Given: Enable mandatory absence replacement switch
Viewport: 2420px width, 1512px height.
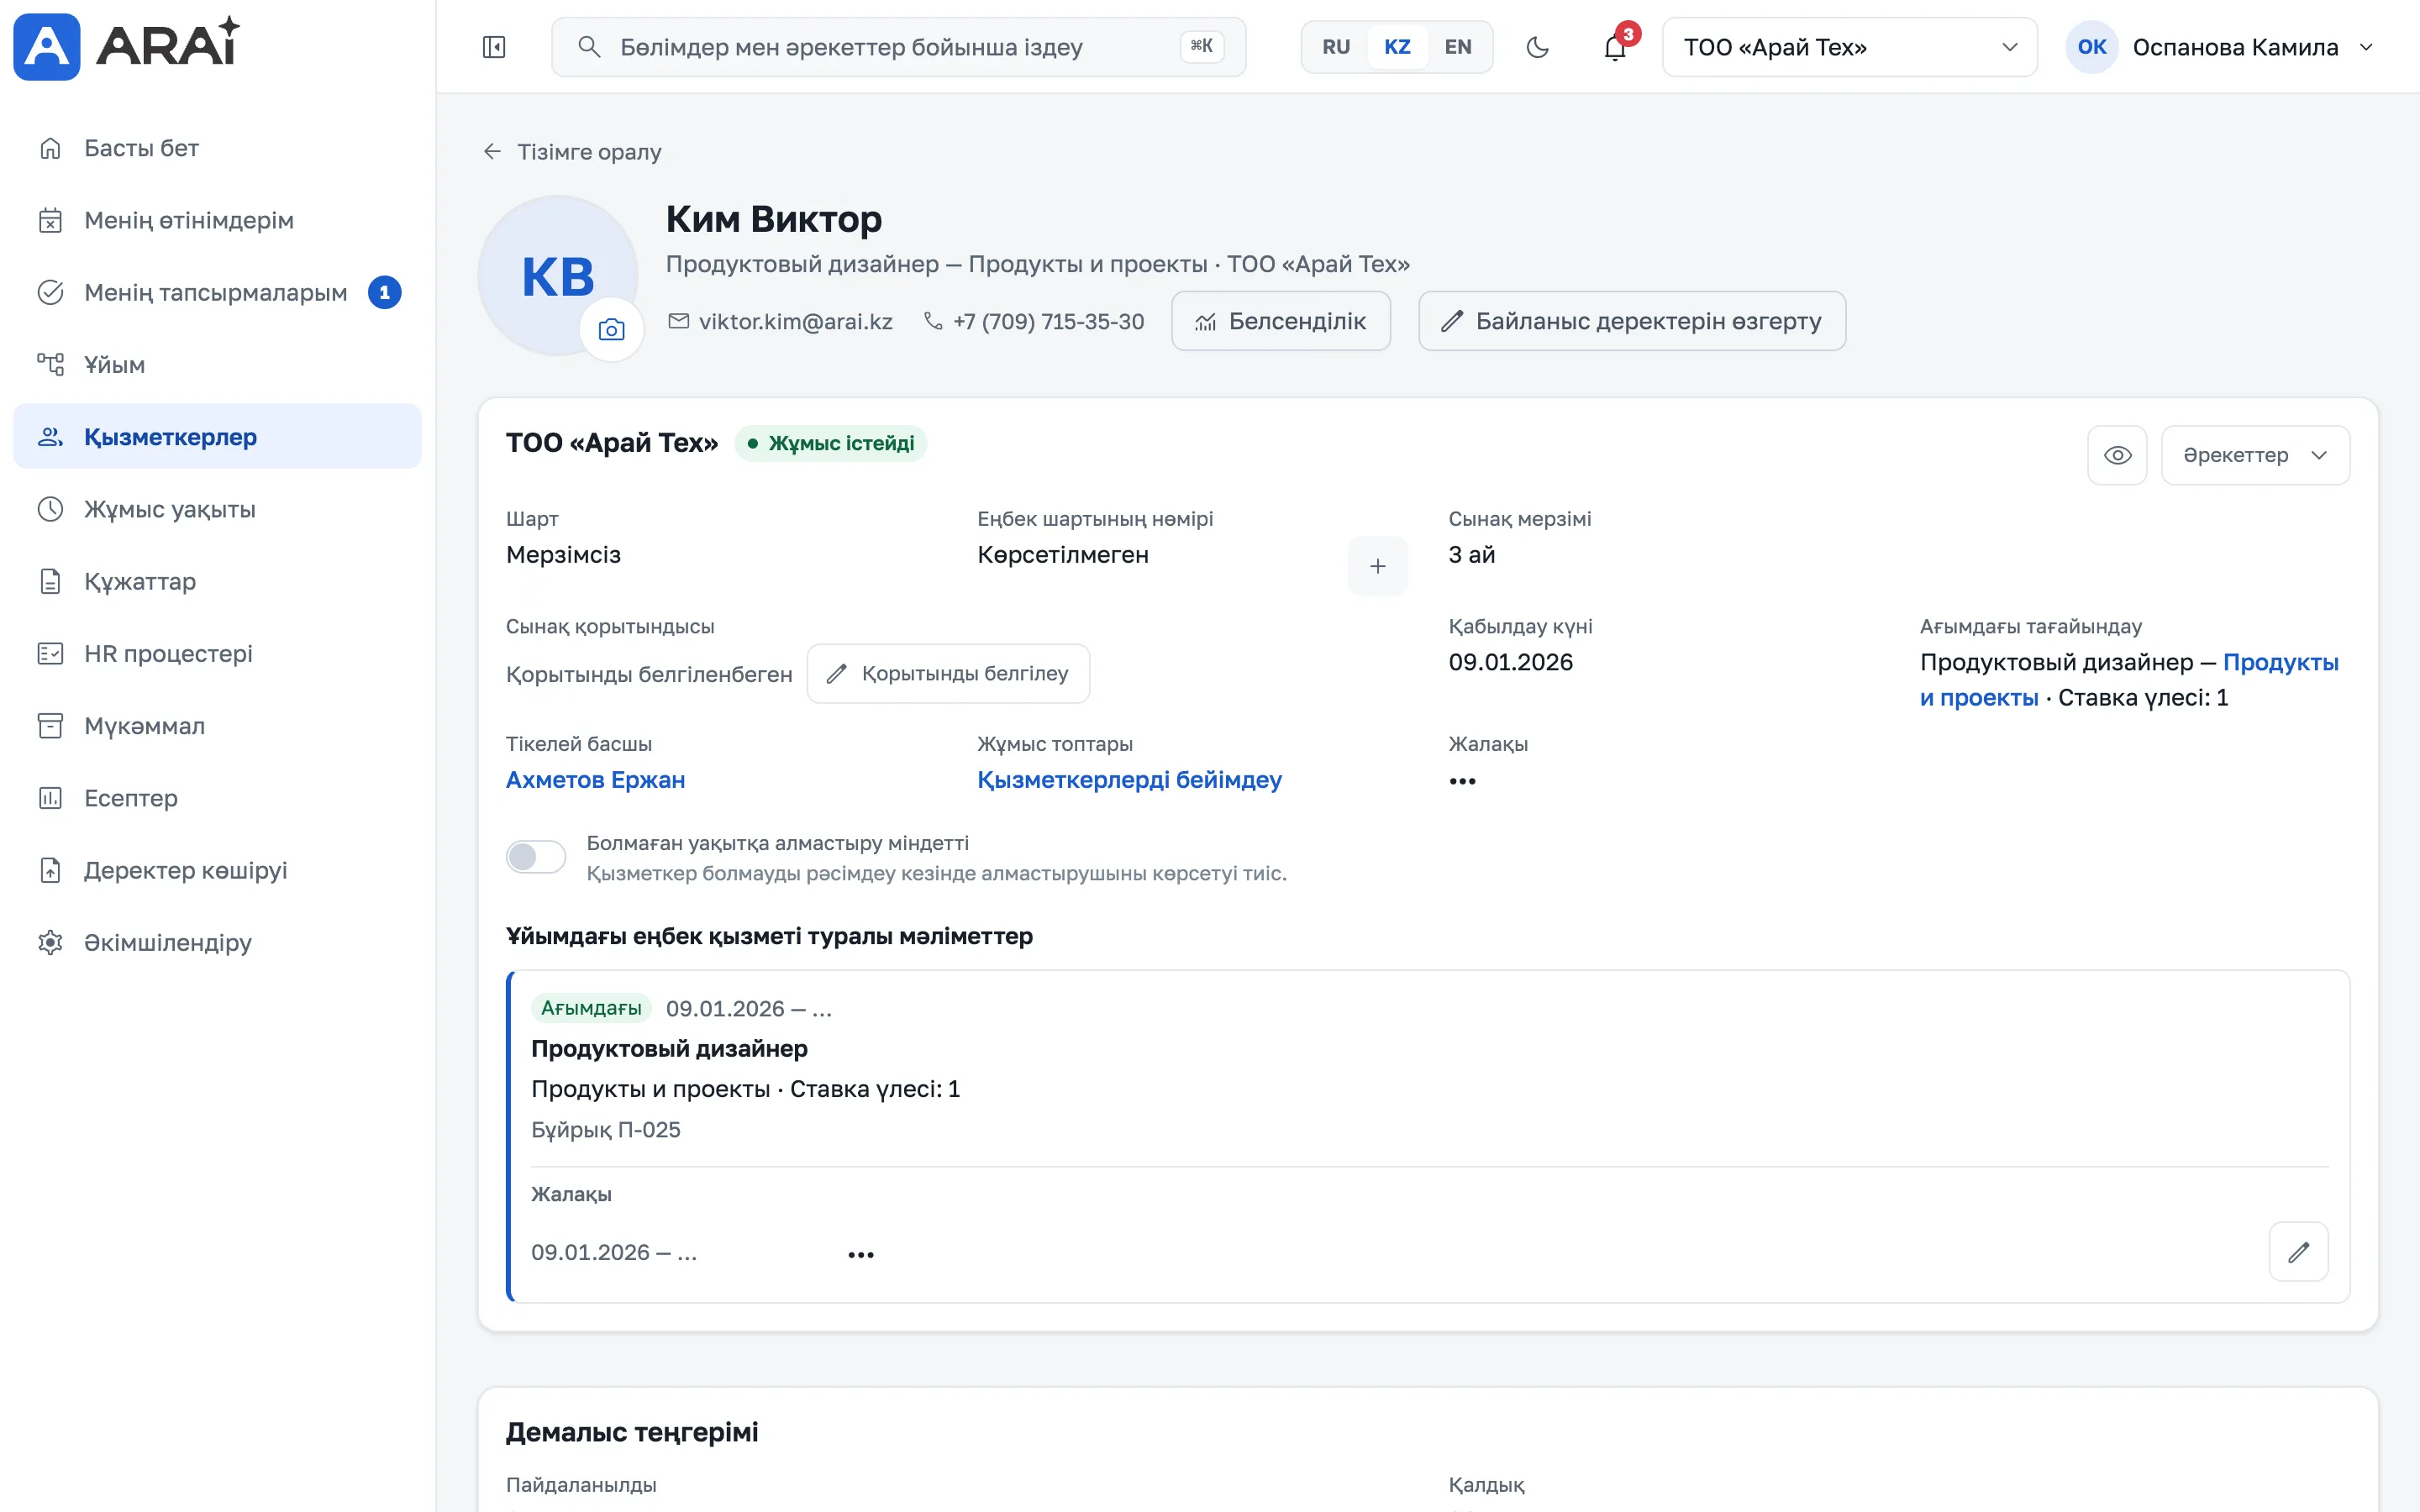Looking at the screenshot, I should (536, 857).
